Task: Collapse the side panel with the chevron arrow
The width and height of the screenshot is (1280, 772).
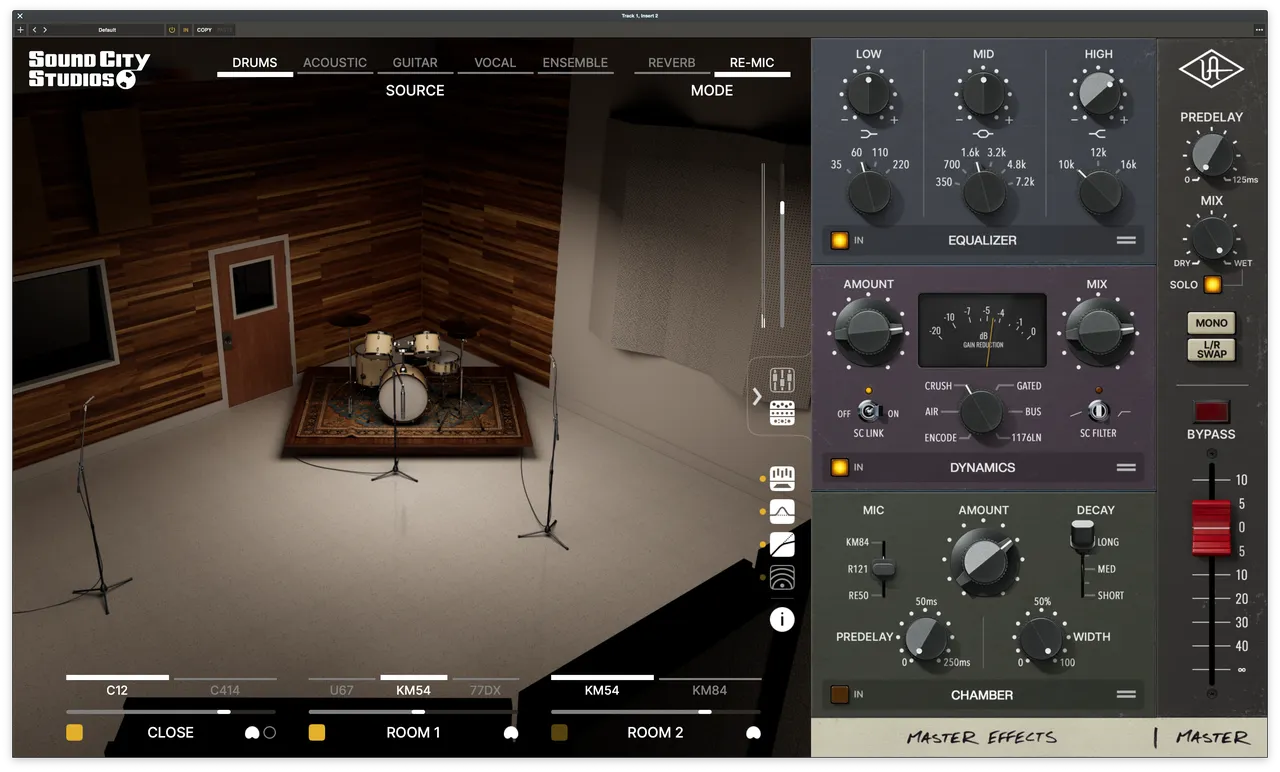Action: (x=757, y=396)
